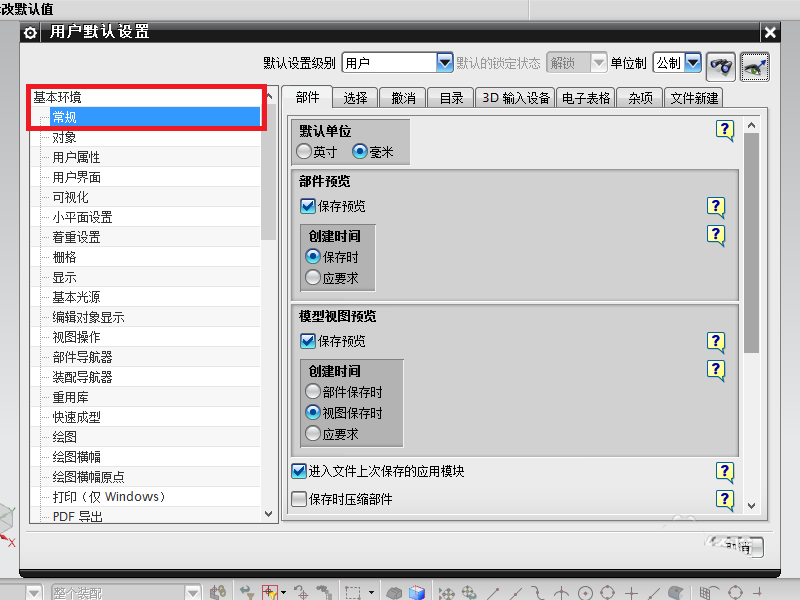The image size is (800, 600).
Task: Open the 默认设置级别 dropdown showing 用户
Action: pyautogui.click(x=443, y=61)
